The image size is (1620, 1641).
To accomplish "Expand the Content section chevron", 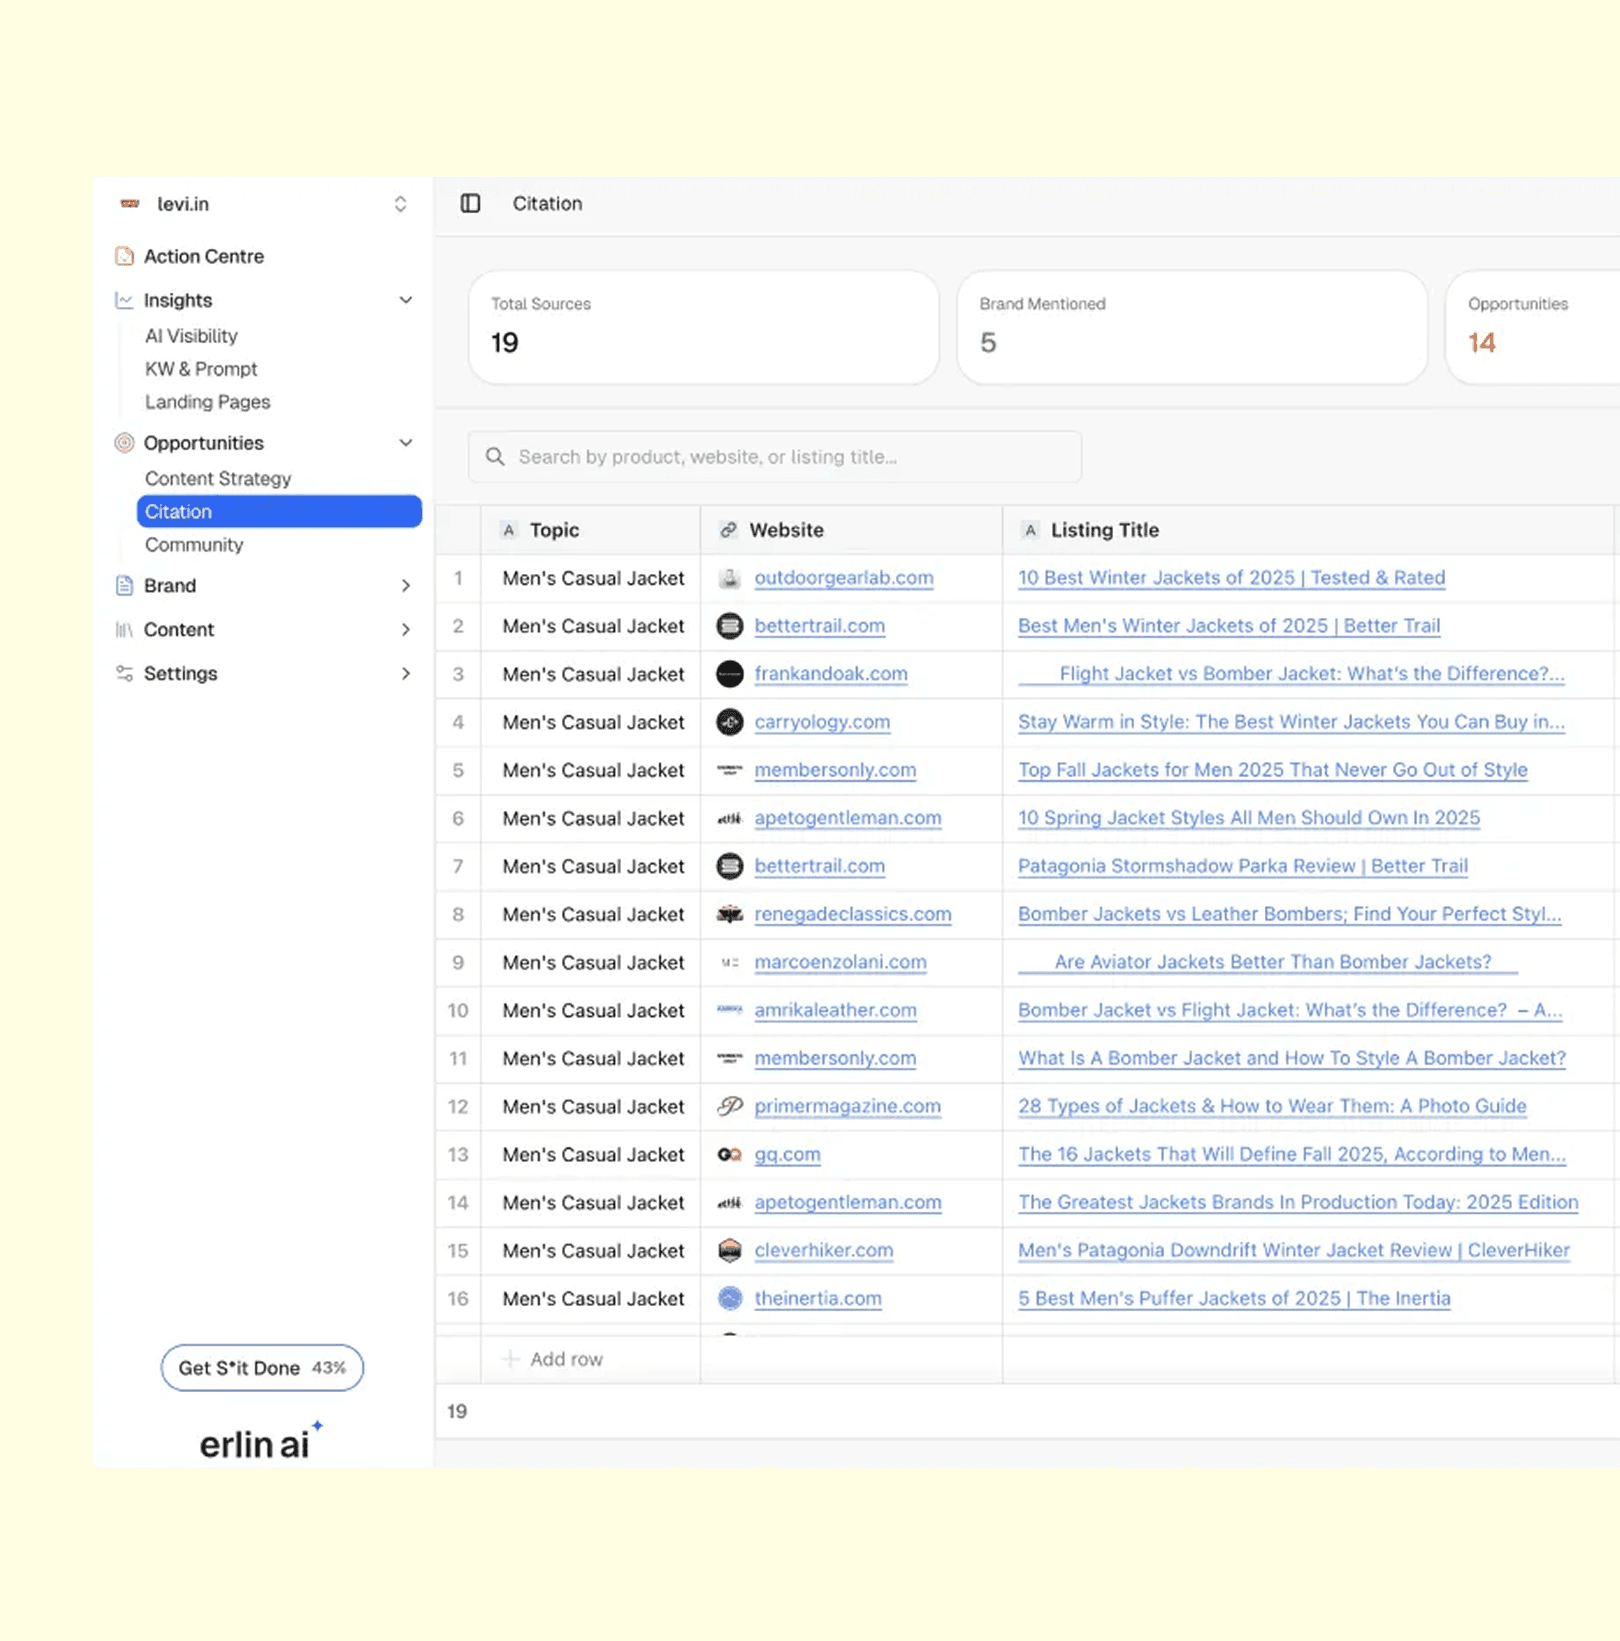I will click(406, 630).
